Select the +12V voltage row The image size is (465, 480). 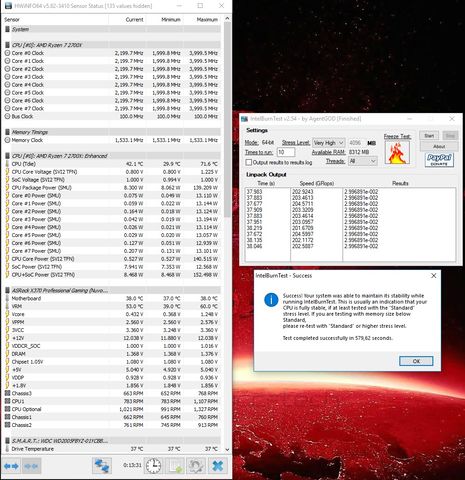[112, 338]
